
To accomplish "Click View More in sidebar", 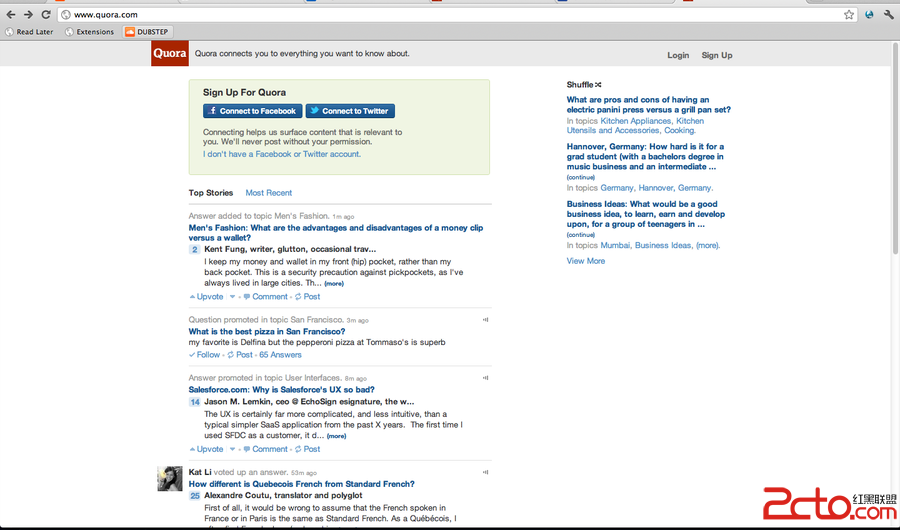I will 585,261.
